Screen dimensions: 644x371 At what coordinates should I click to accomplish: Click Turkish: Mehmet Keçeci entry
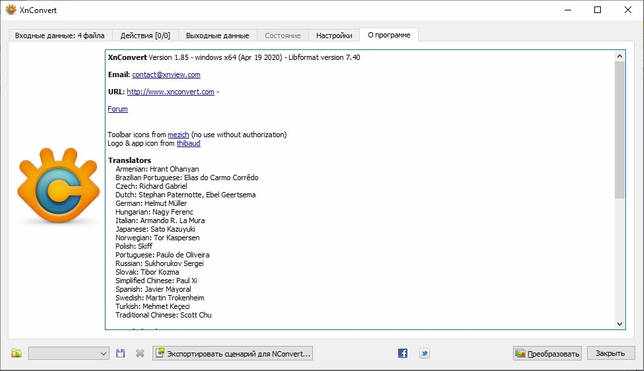153,306
